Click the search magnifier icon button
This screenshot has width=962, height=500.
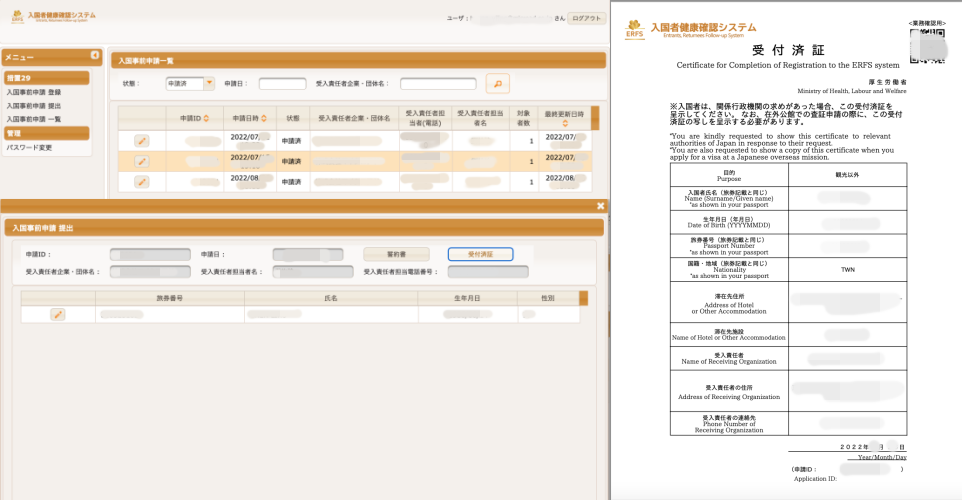[497, 84]
